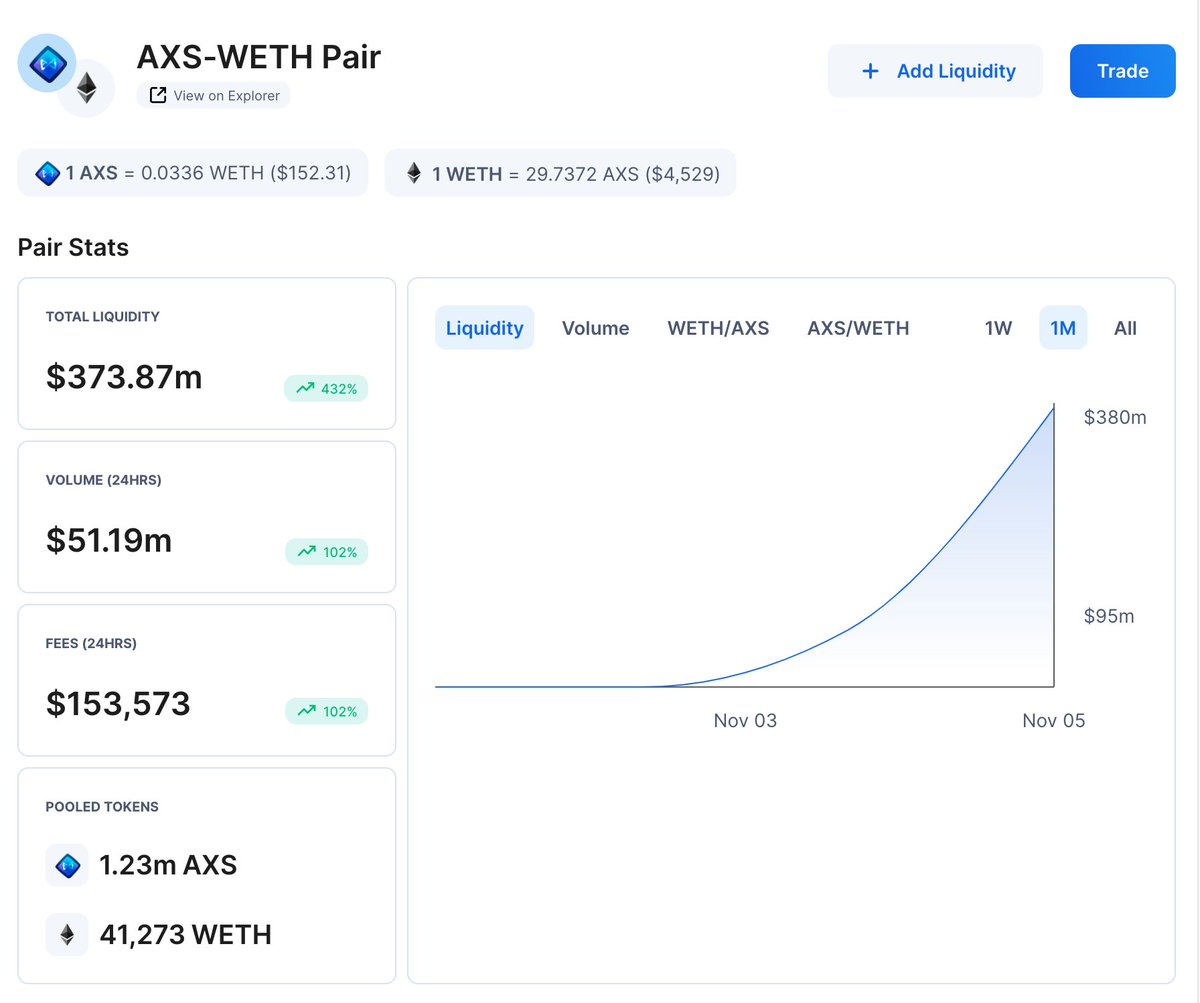Image resolution: width=1200 pixels, height=1003 pixels.
Task: Click the VOLUME (24HRS) label
Action: 104,480
